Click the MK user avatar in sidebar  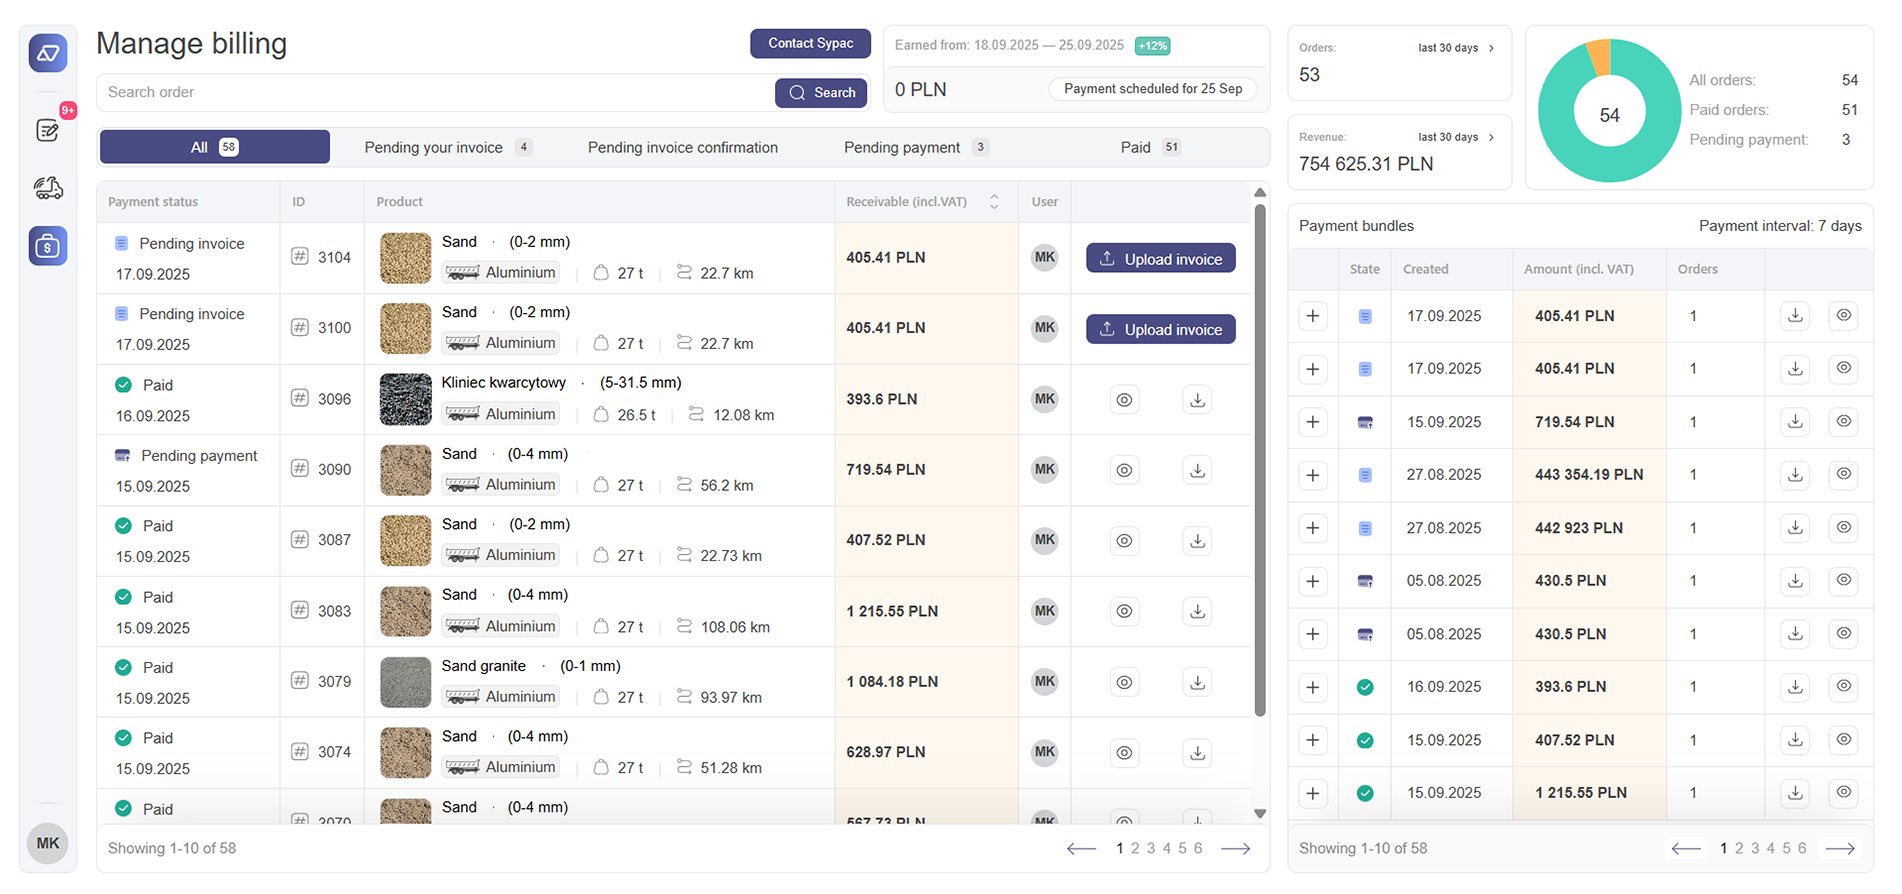point(48,843)
